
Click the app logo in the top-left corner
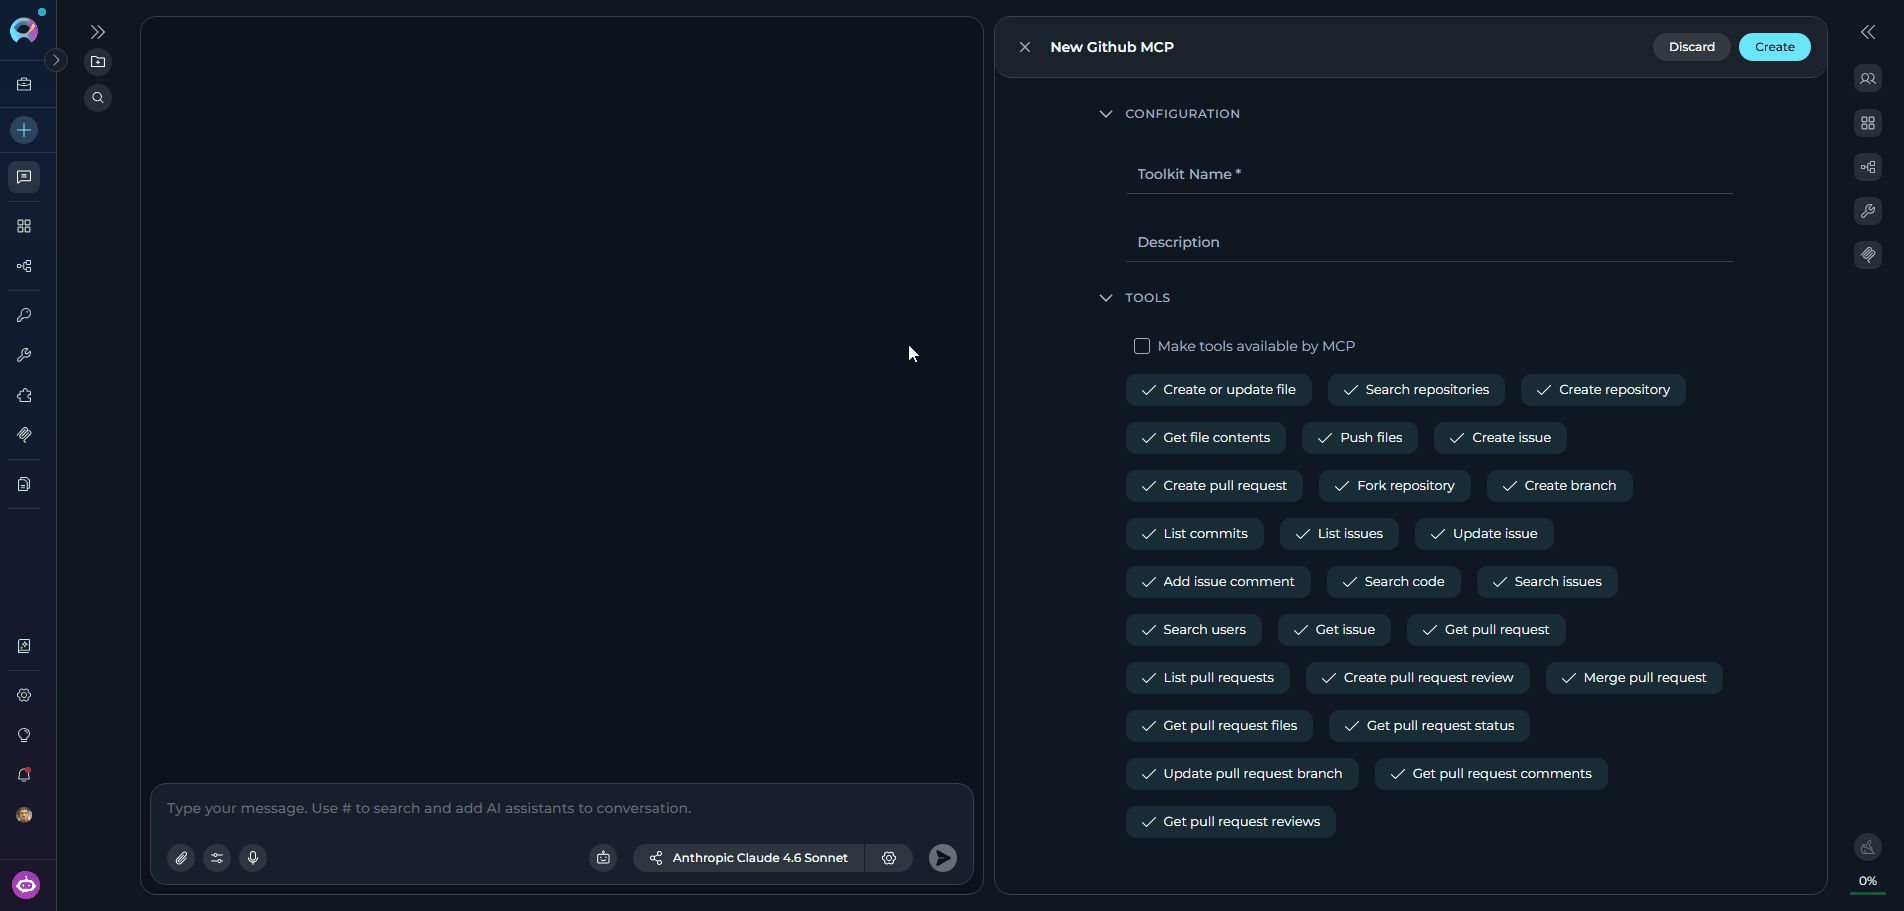click(x=24, y=30)
